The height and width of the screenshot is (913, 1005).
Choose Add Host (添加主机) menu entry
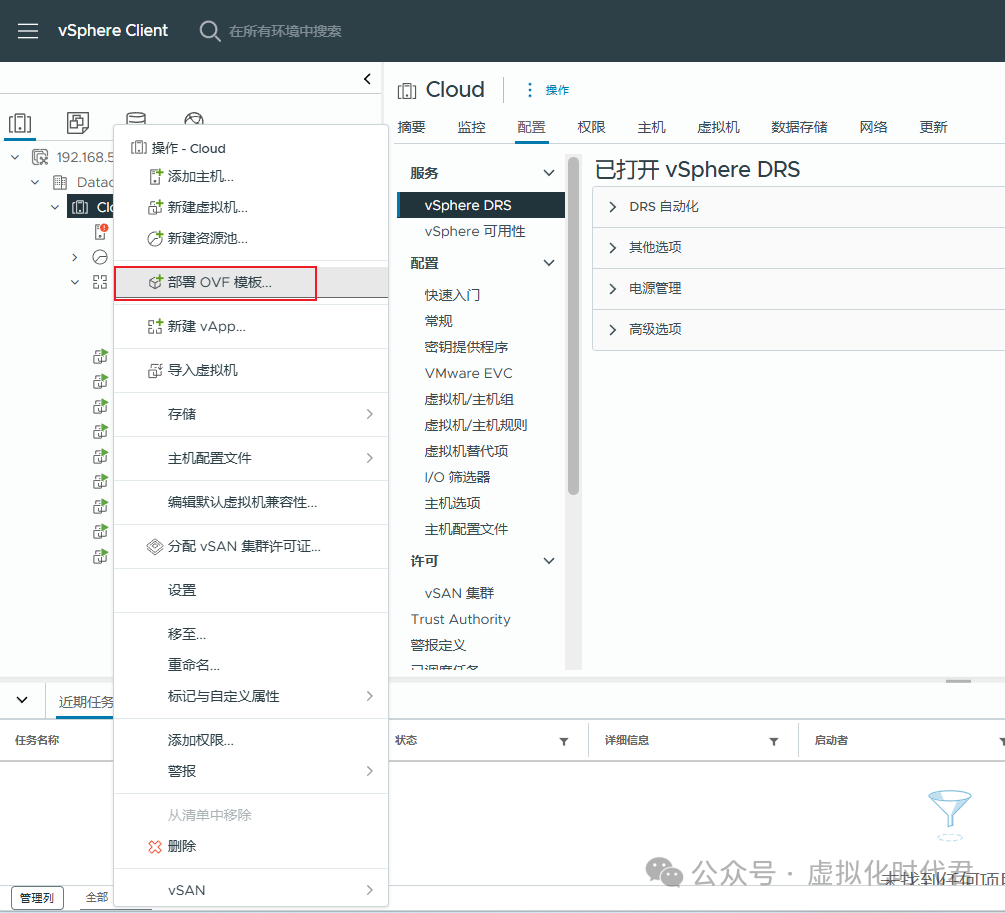click(251, 176)
